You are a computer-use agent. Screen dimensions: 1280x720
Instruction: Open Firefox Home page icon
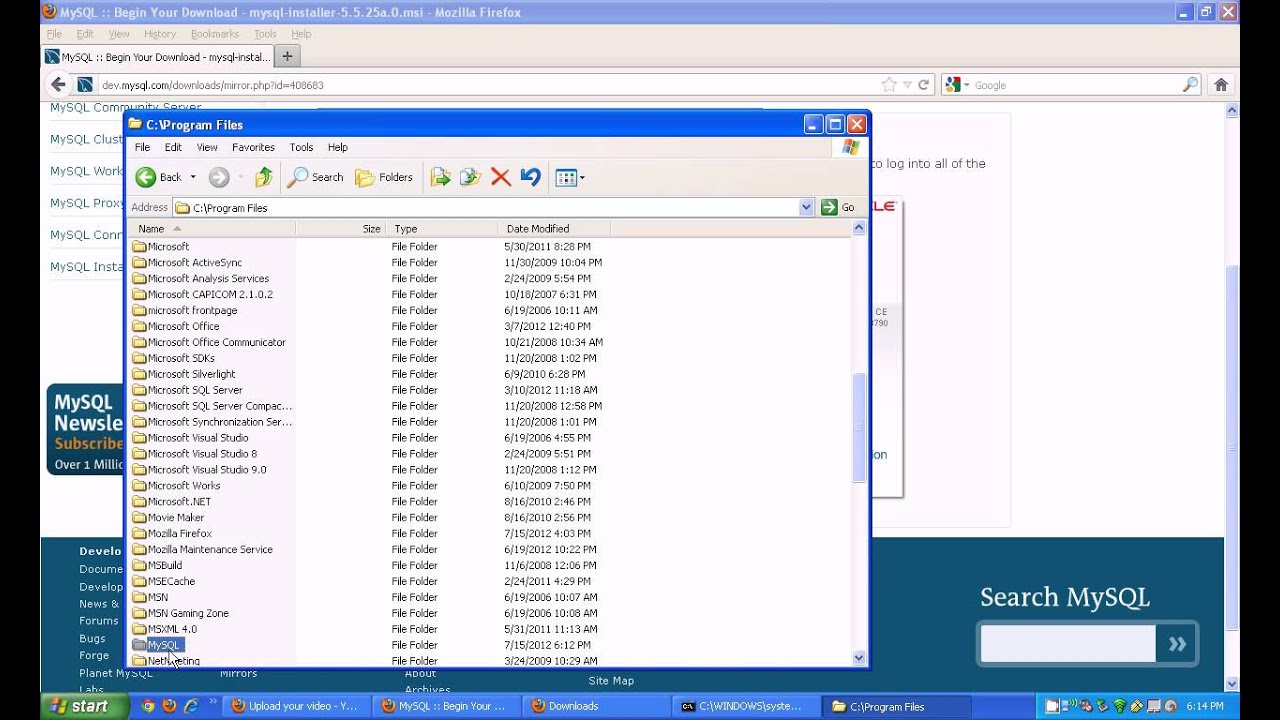pos(1221,85)
